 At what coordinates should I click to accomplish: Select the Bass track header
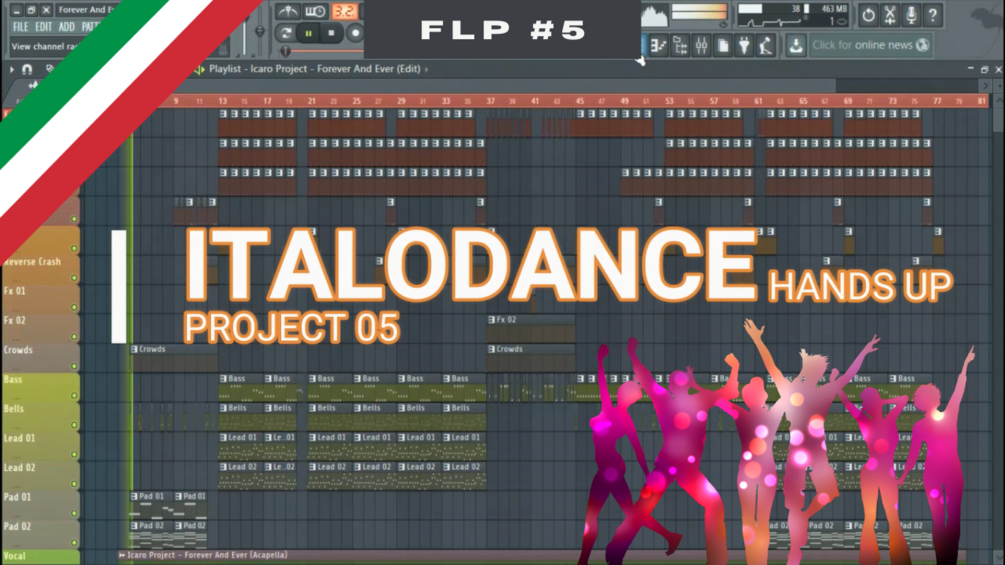coord(40,388)
